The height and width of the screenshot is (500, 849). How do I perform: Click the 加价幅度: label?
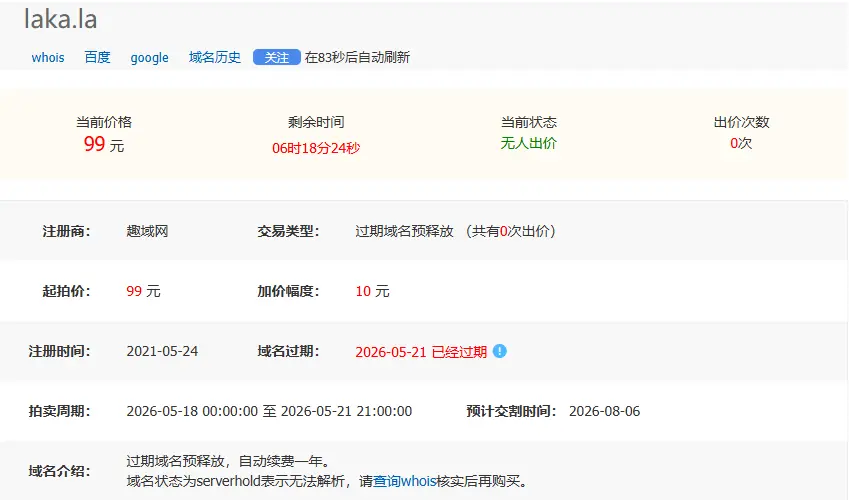coord(288,291)
